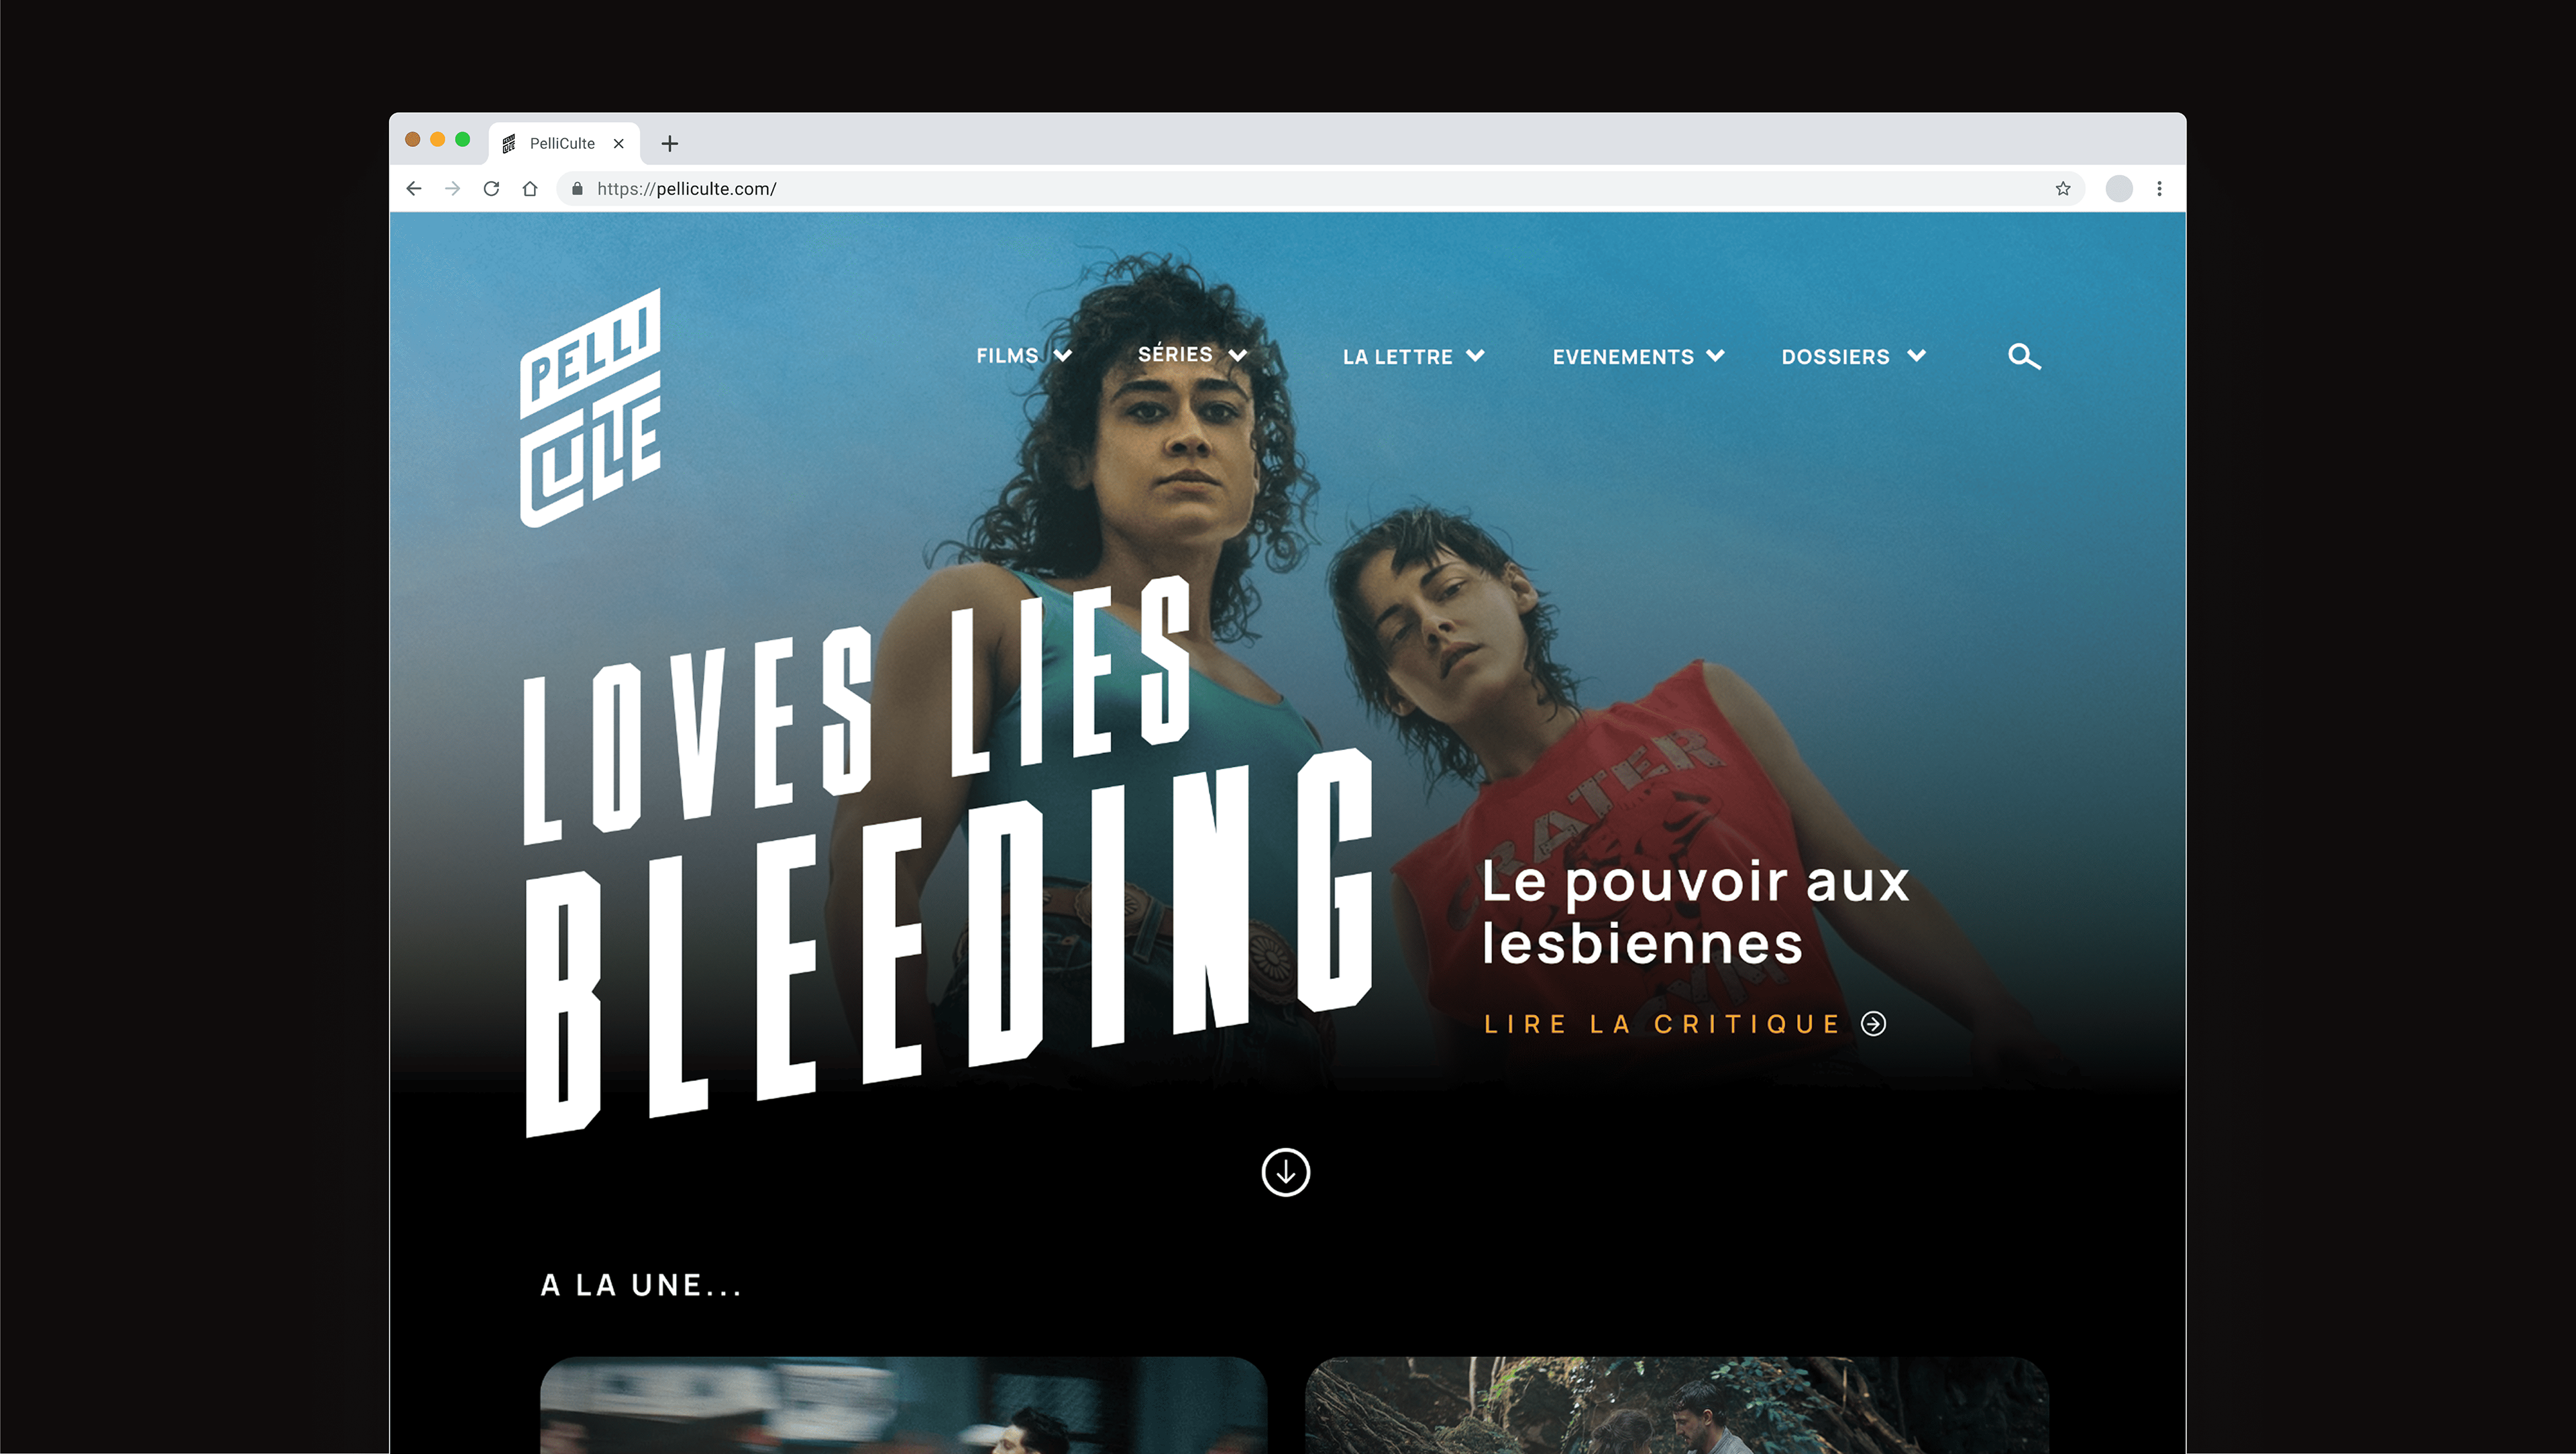Expand the Séries dropdown chevron

pos(1237,356)
